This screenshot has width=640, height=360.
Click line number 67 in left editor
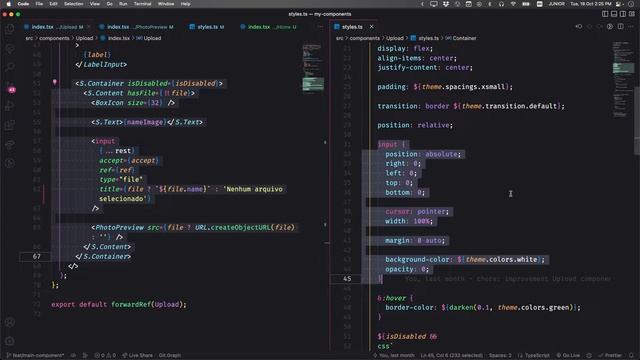37,256
